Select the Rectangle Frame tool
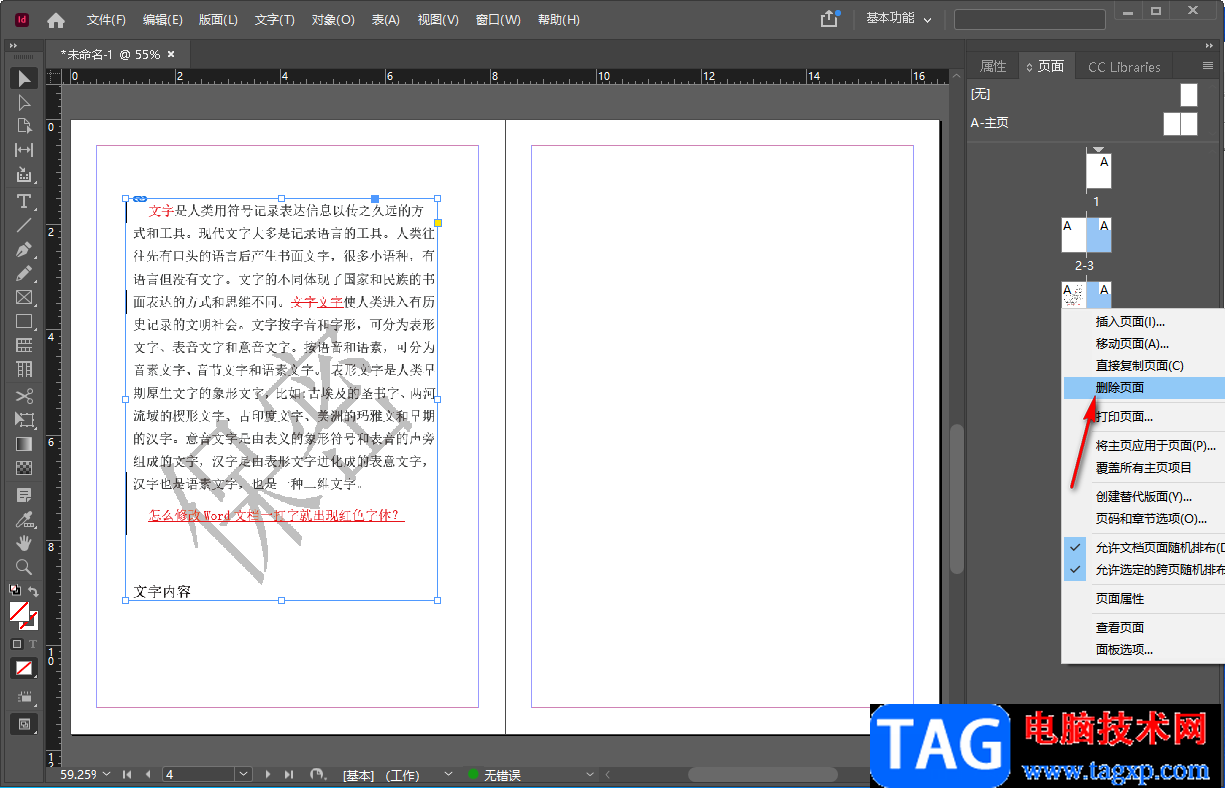 (24, 297)
